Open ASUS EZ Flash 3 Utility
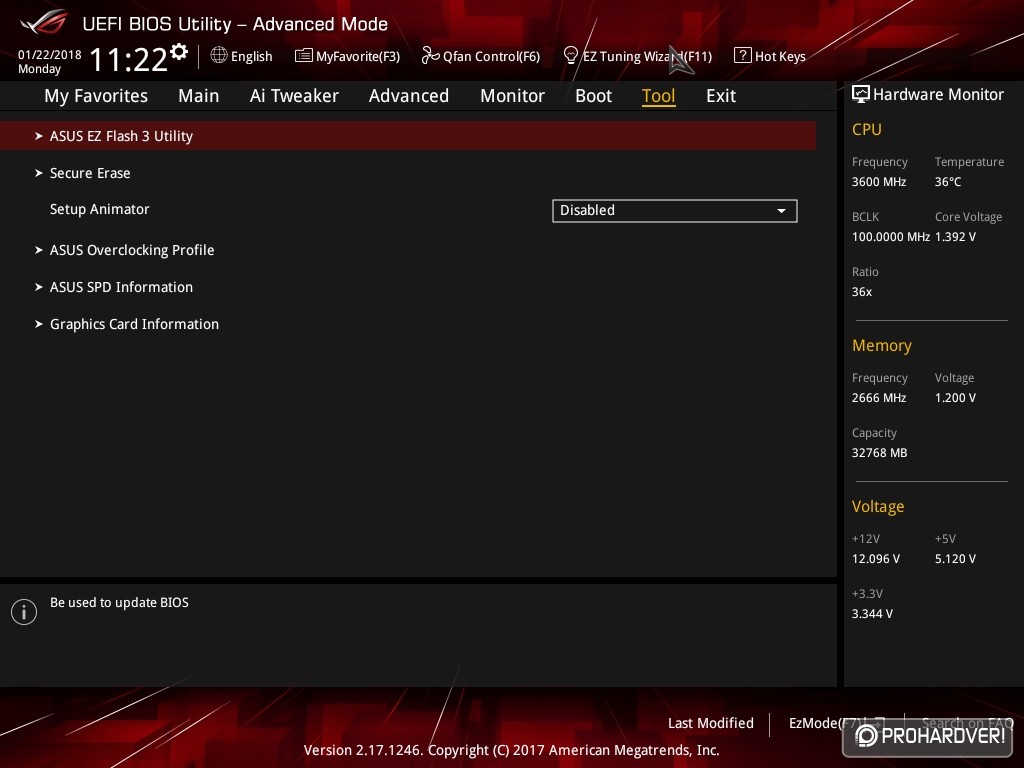The image size is (1024, 768). point(408,136)
